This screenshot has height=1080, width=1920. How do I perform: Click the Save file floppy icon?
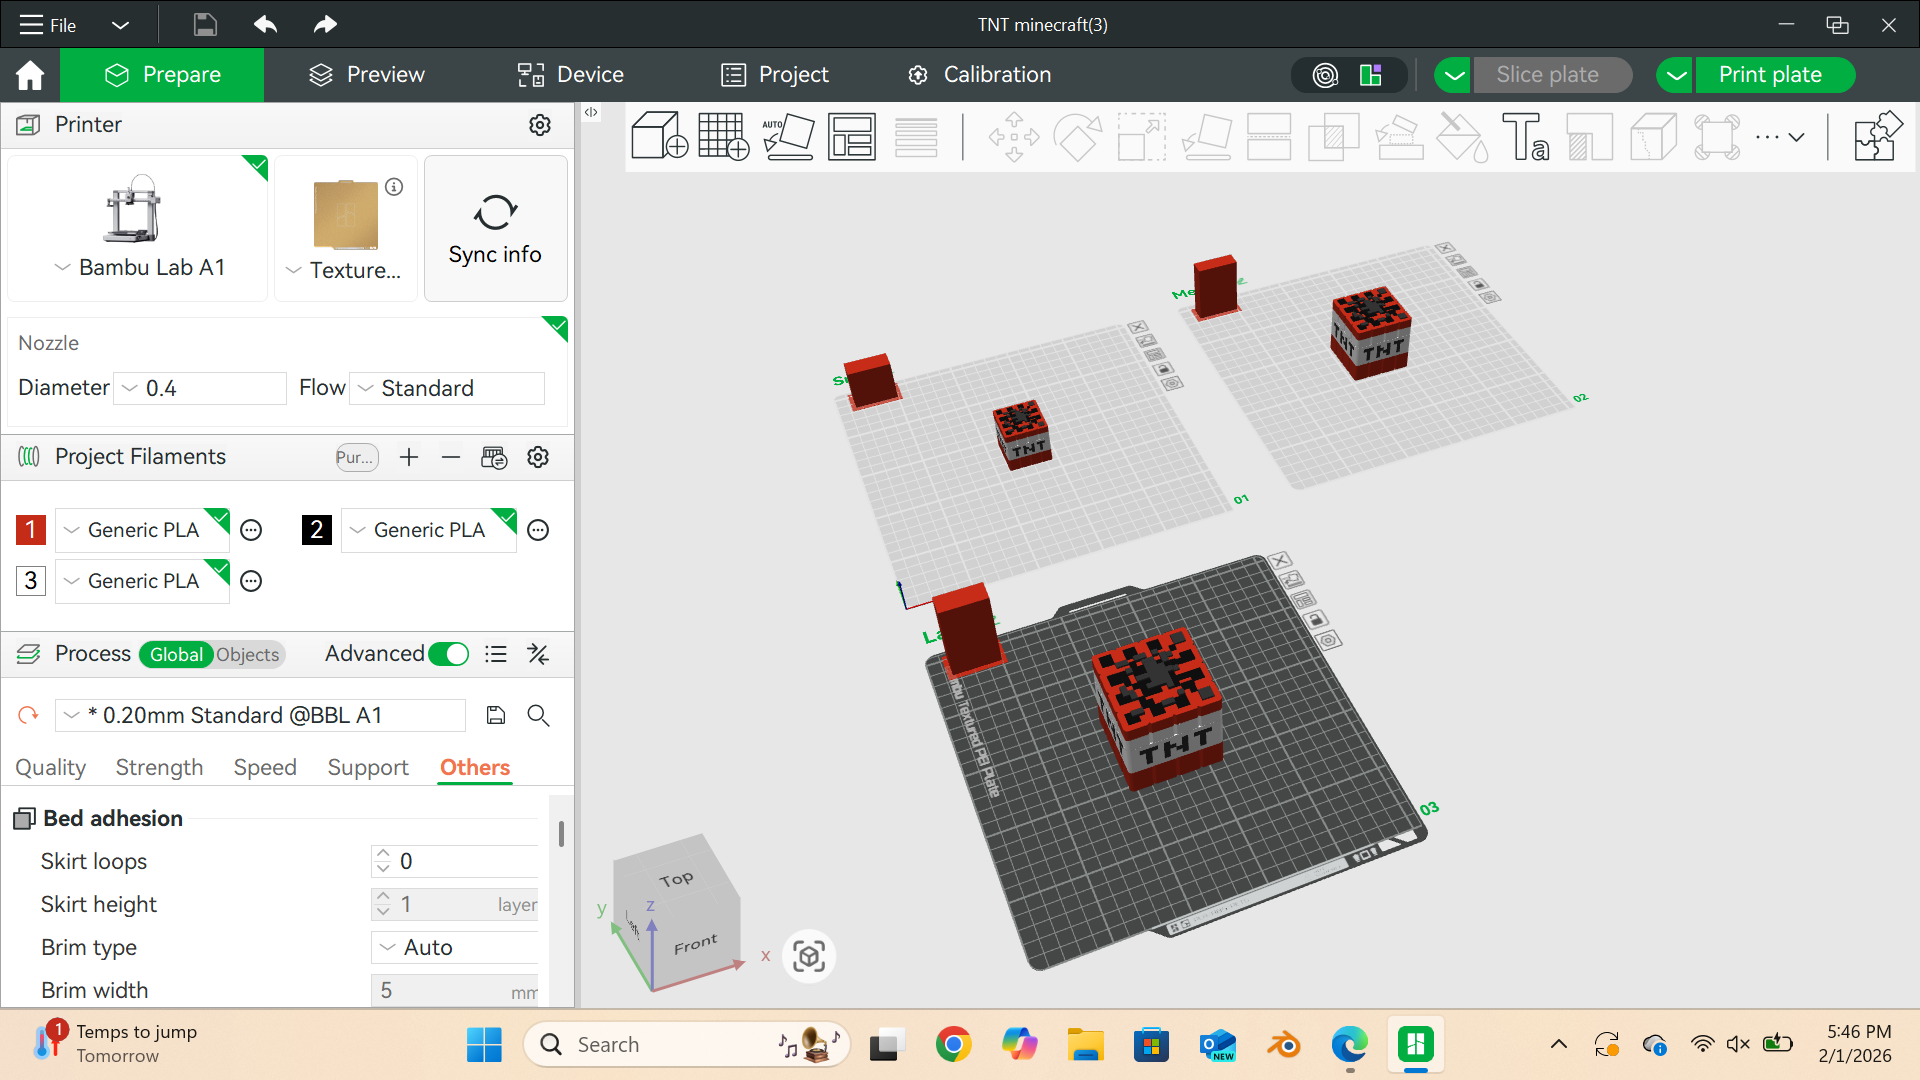[205, 24]
